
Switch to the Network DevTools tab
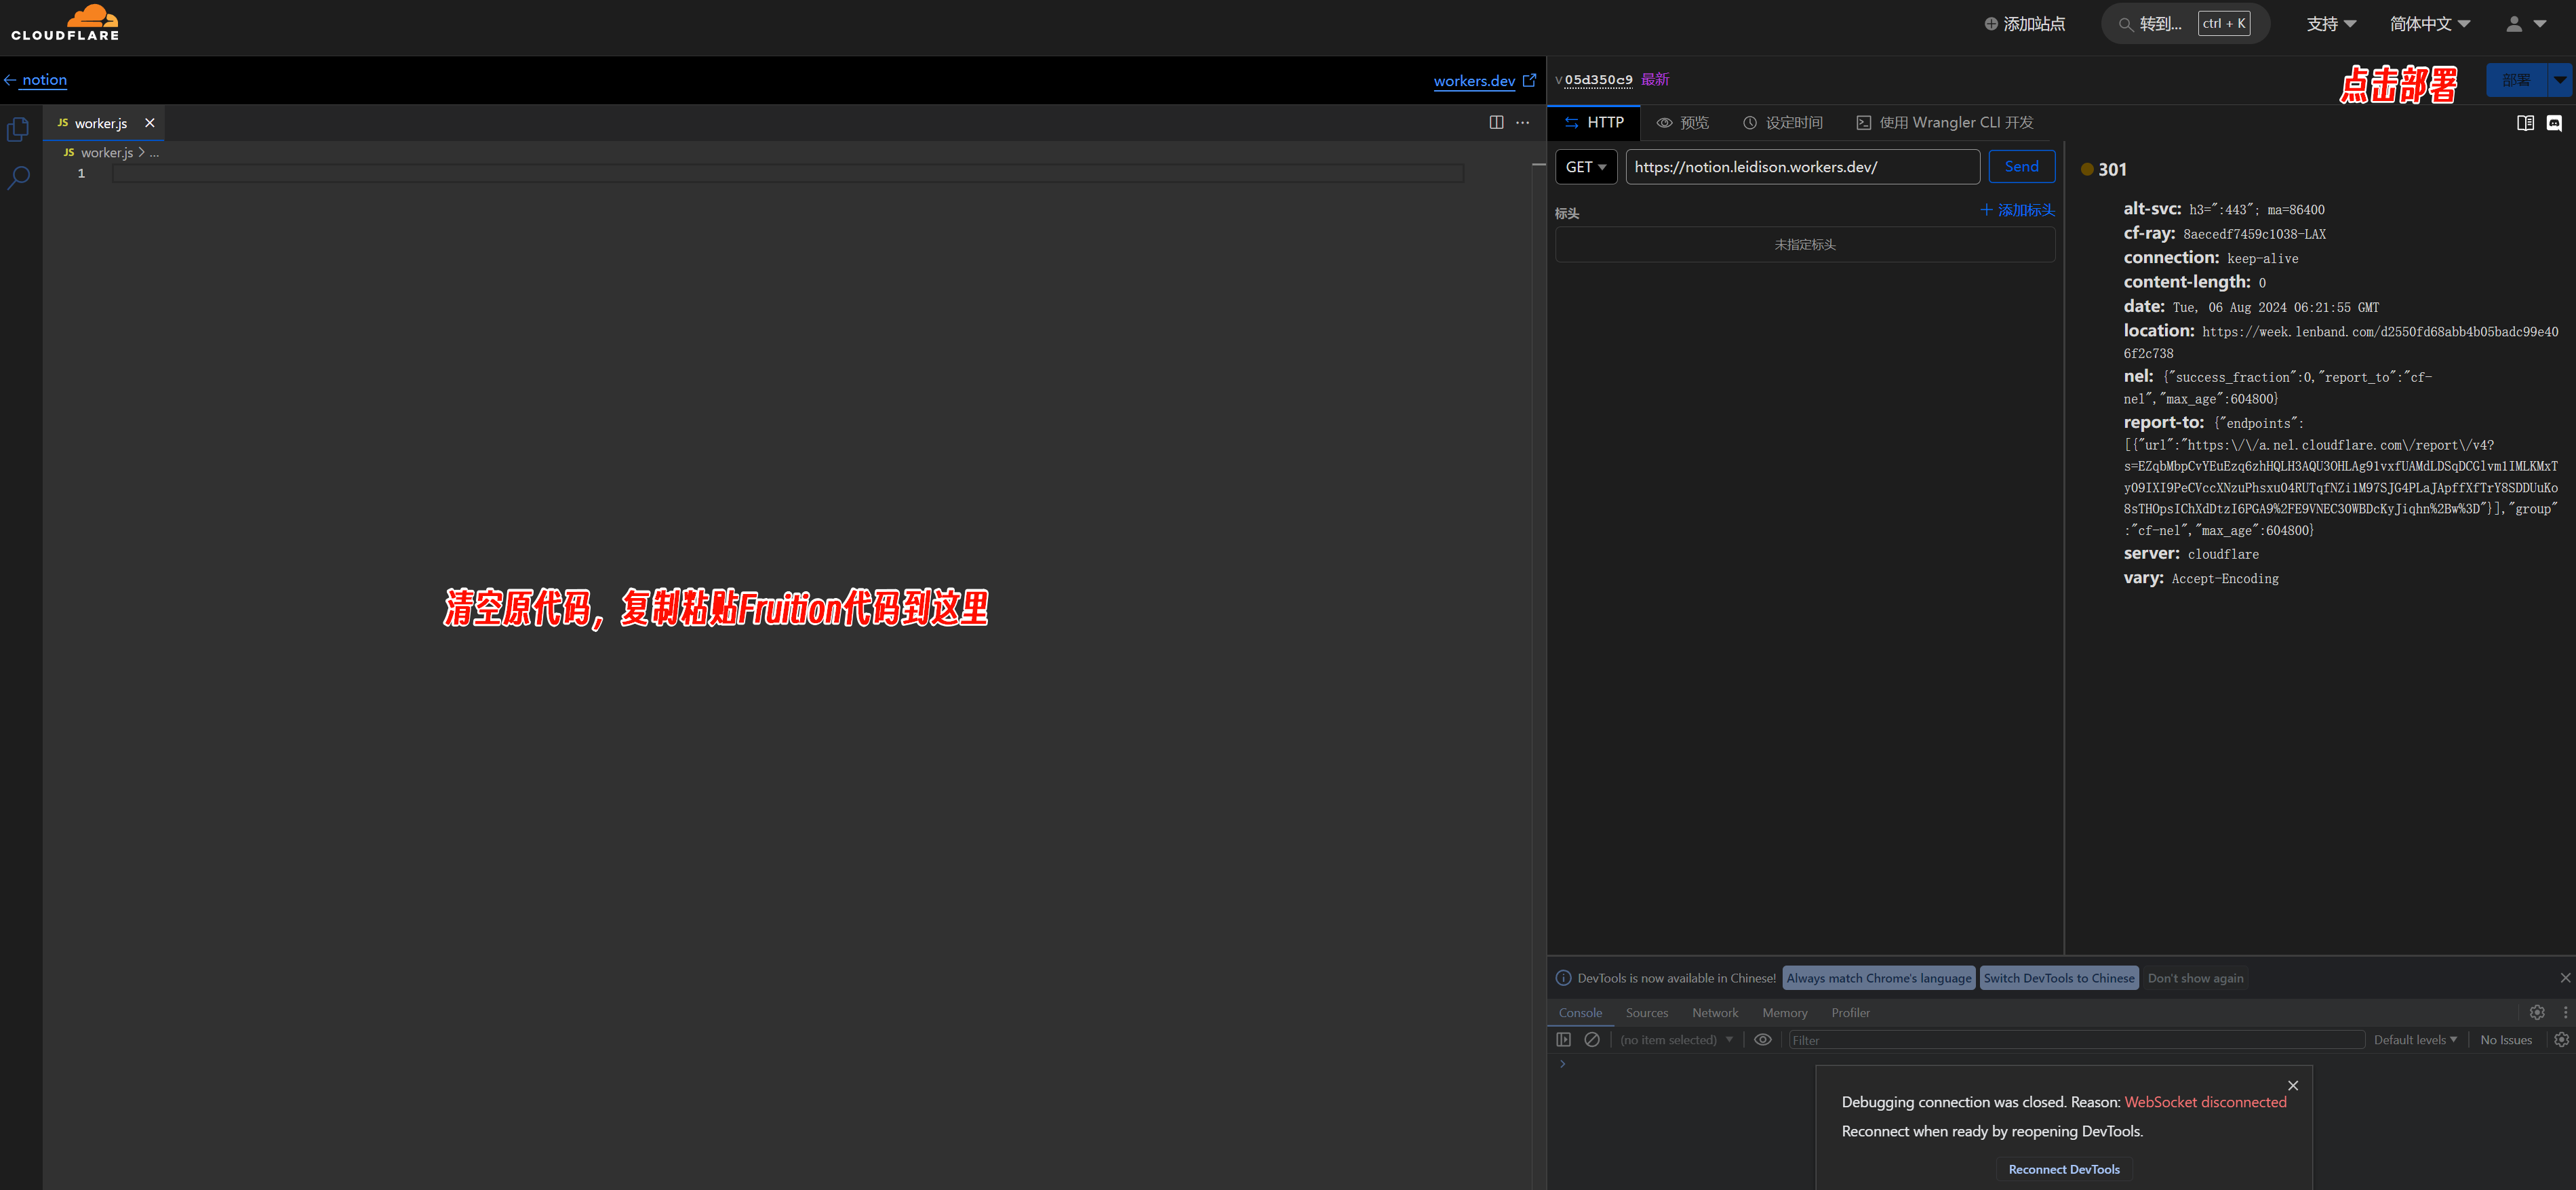[x=1715, y=1013]
